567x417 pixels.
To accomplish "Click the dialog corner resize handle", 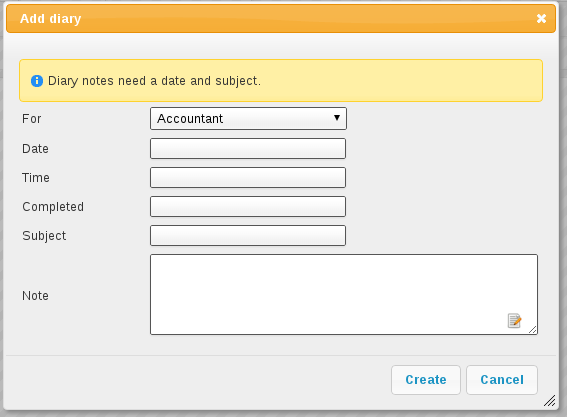I will click(550, 401).
